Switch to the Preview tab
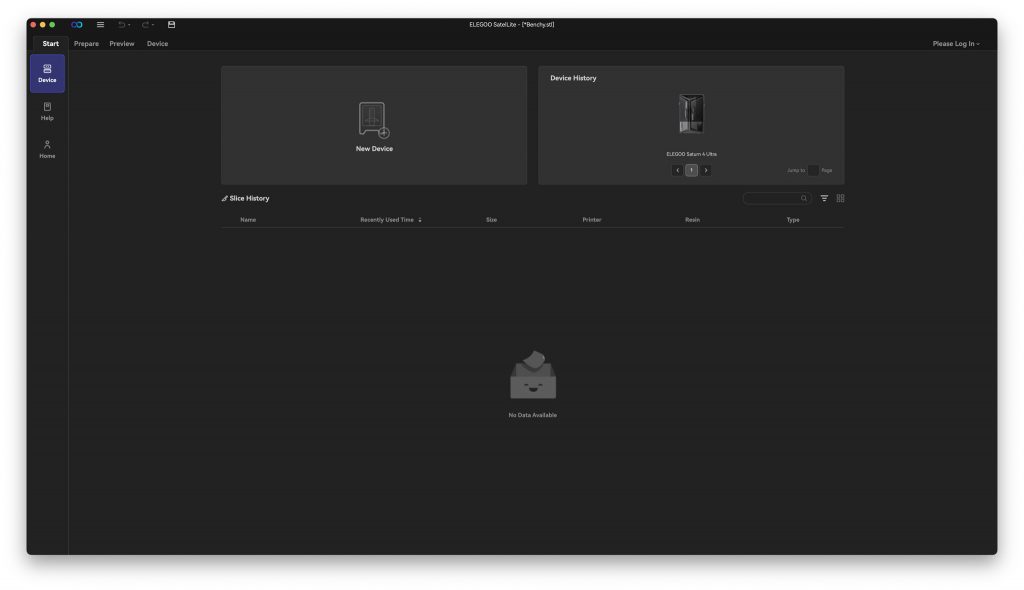The height and width of the screenshot is (590, 1024). (x=122, y=44)
